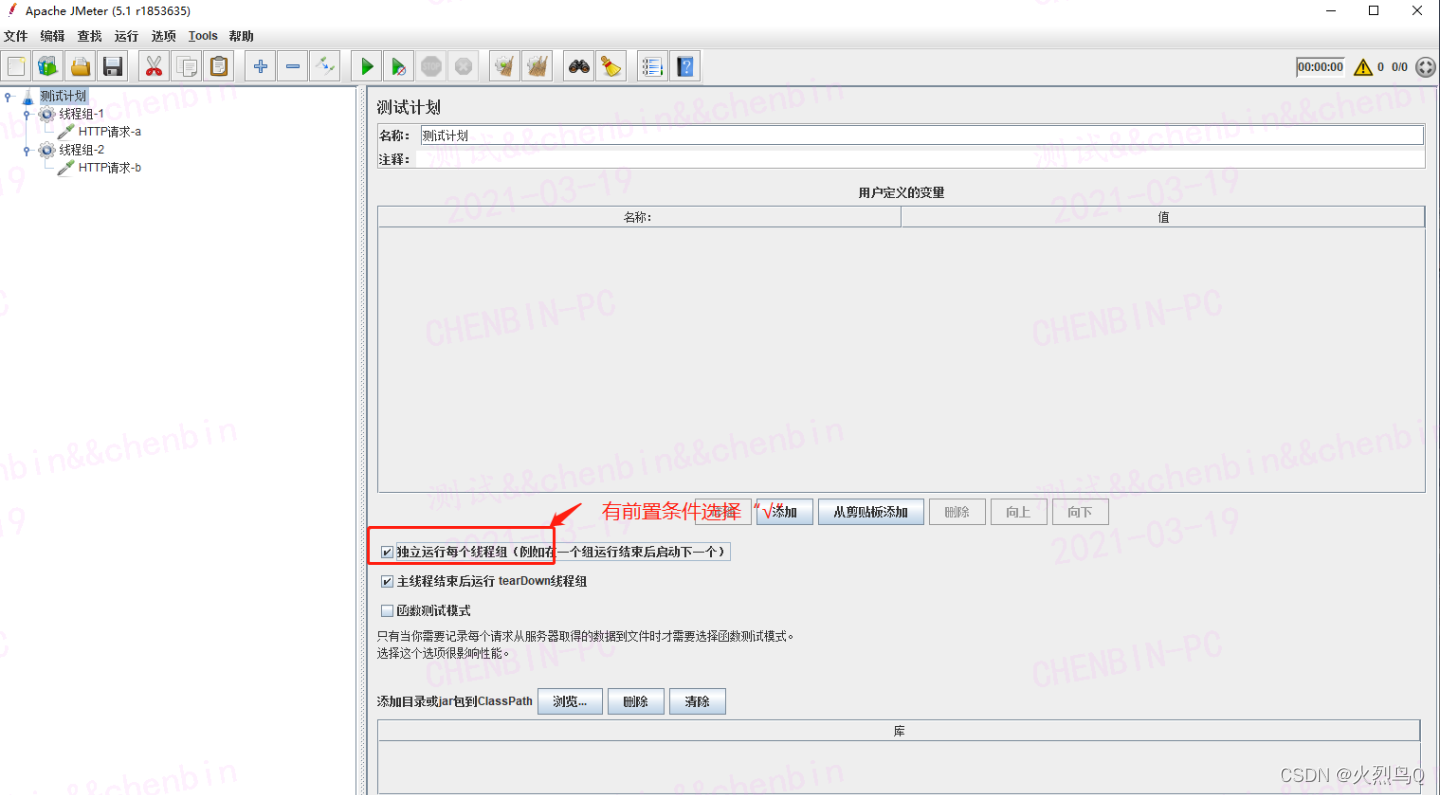Collapse the 测试计划 tree node
Viewport: 1440px width, 795px height.
point(8,97)
